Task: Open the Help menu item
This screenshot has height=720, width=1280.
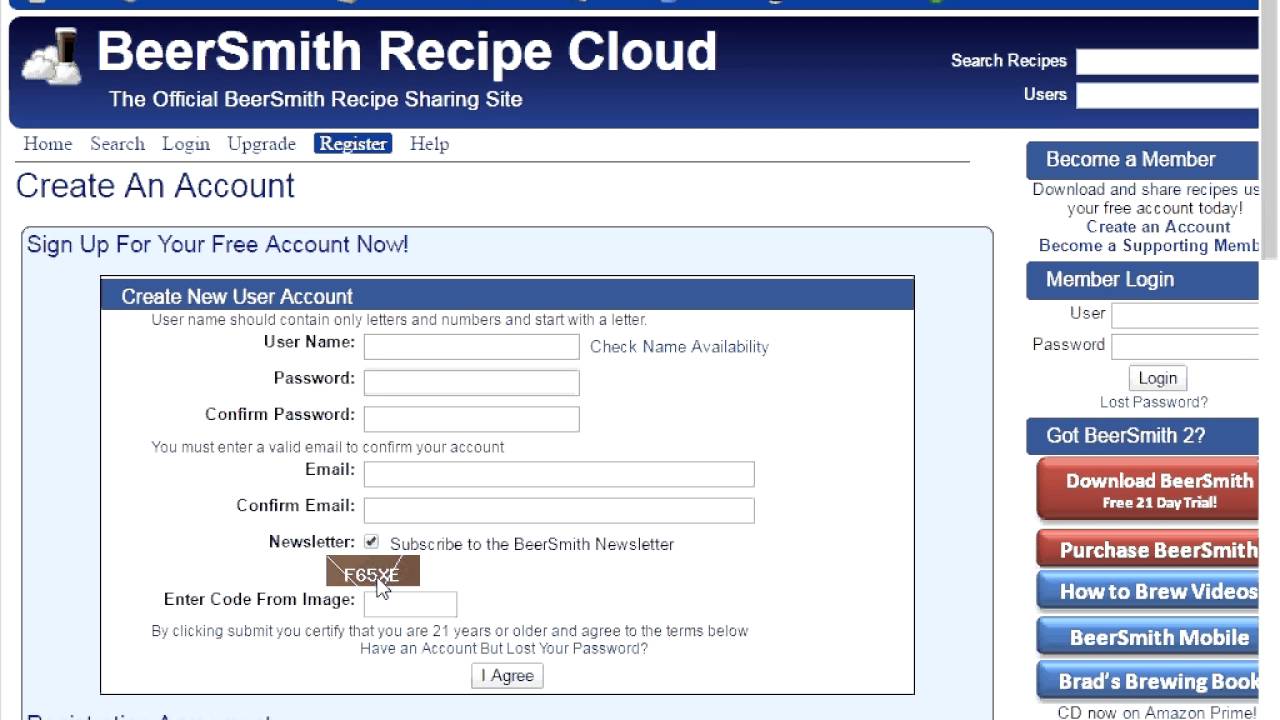Action: tap(429, 144)
